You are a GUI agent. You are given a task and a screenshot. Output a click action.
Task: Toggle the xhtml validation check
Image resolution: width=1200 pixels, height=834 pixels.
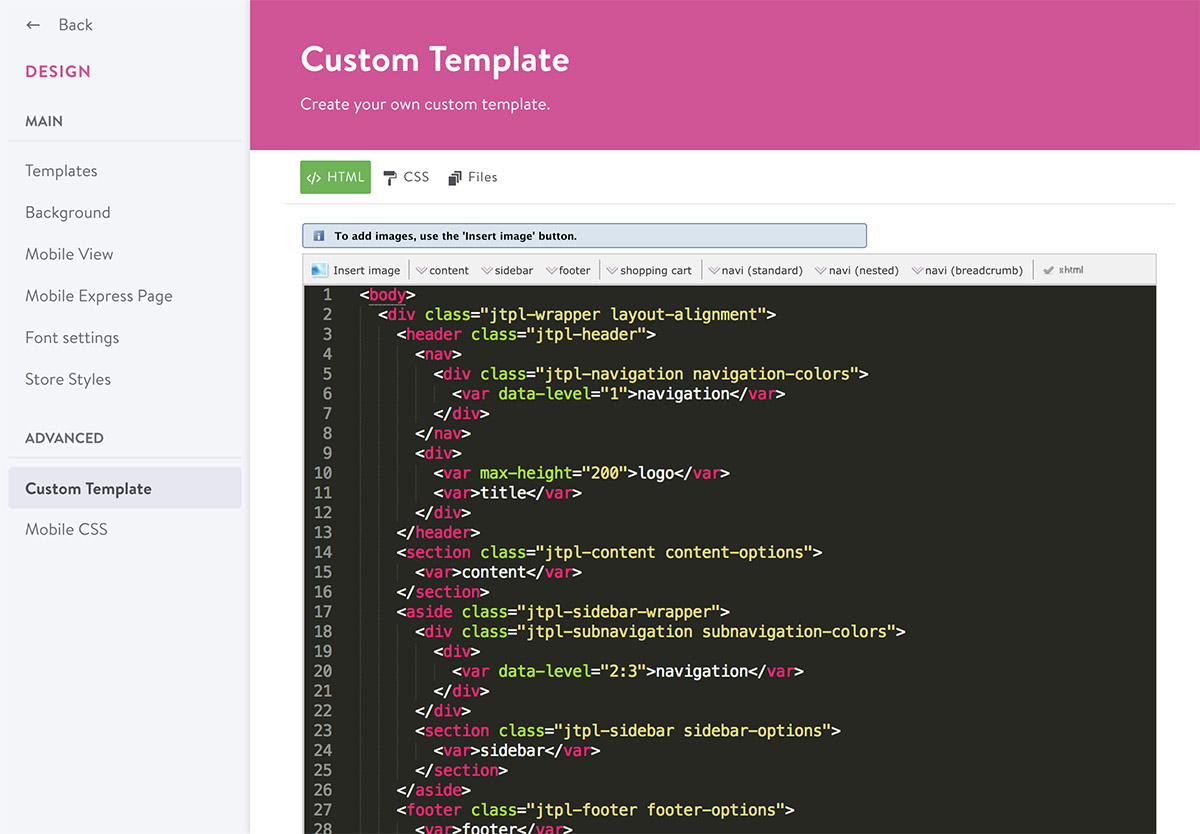coord(1062,269)
